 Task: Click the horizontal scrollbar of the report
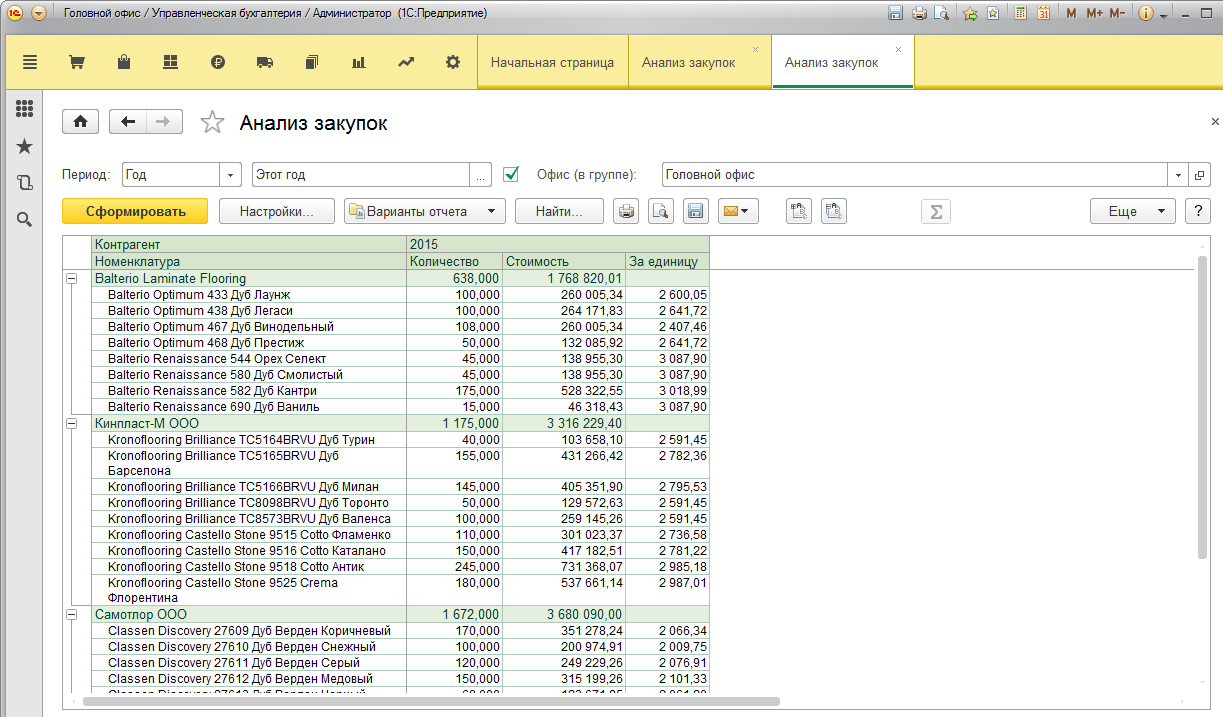click(432, 702)
